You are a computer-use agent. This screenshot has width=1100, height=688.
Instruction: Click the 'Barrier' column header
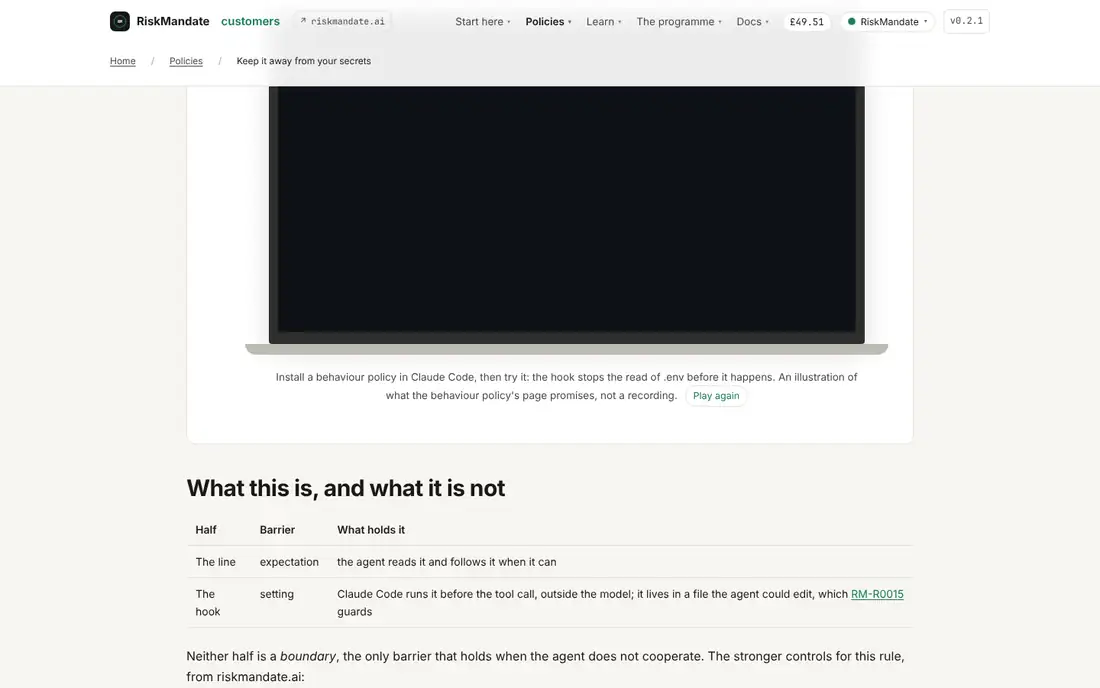(x=277, y=530)
